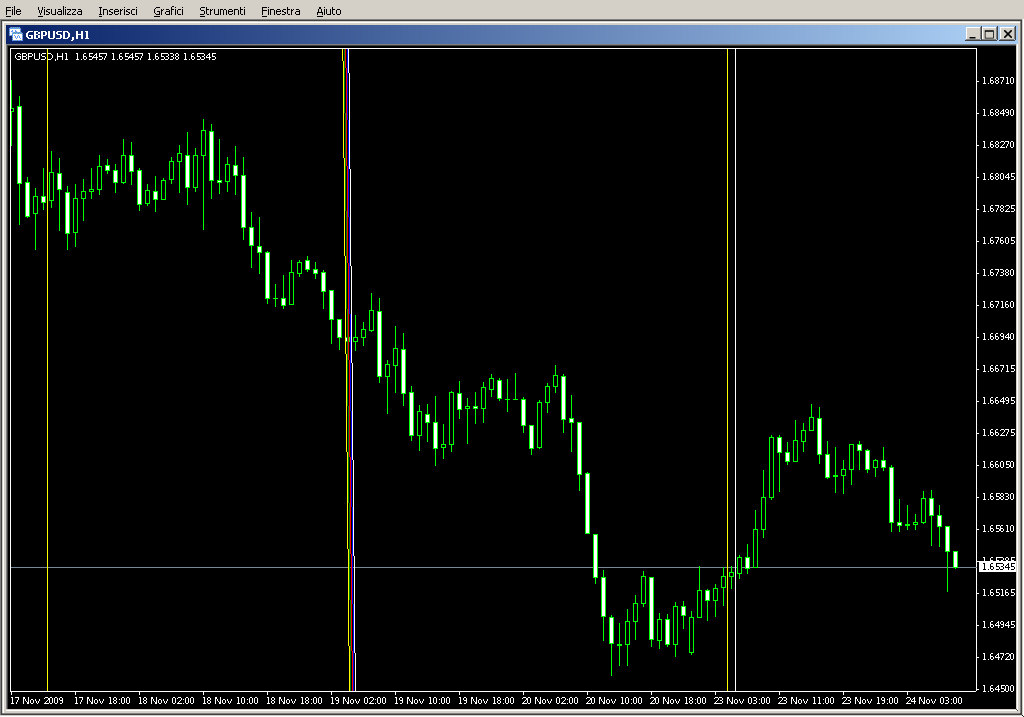Open the Finestra menu
This screenshot has height=717, width=1024.
pyautogui.click(x=280, y=11)
